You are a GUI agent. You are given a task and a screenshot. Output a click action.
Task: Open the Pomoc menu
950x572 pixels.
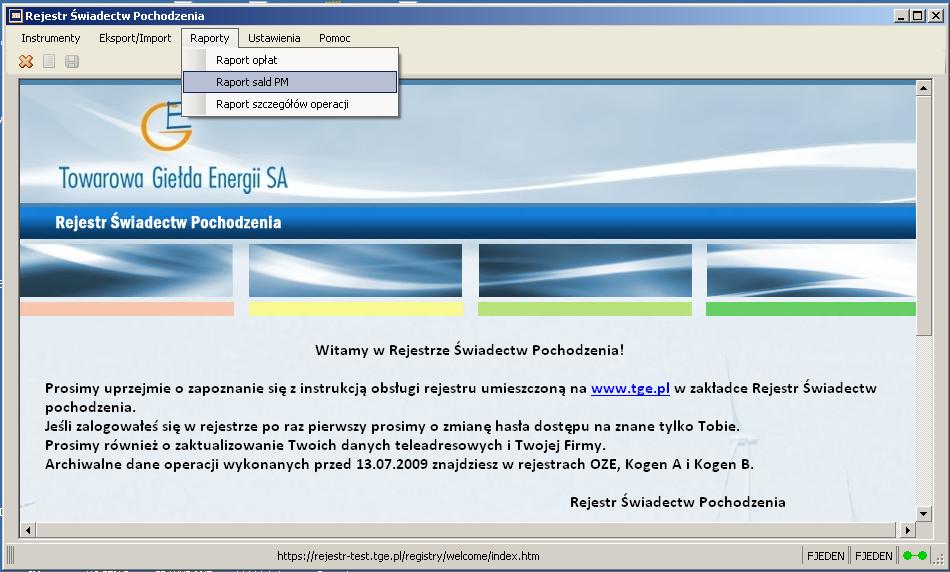(334, 38)
